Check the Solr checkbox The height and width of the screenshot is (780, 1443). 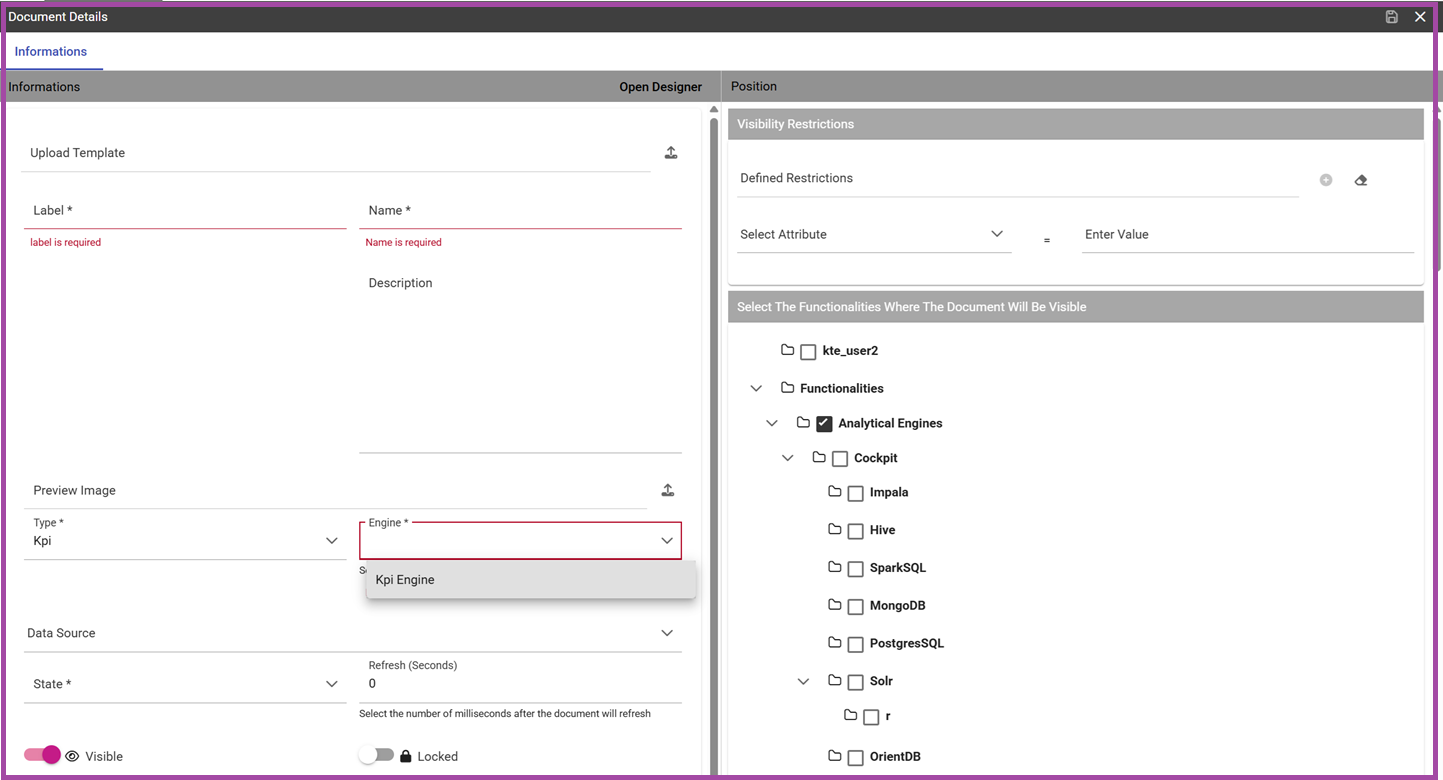[856, 683]
